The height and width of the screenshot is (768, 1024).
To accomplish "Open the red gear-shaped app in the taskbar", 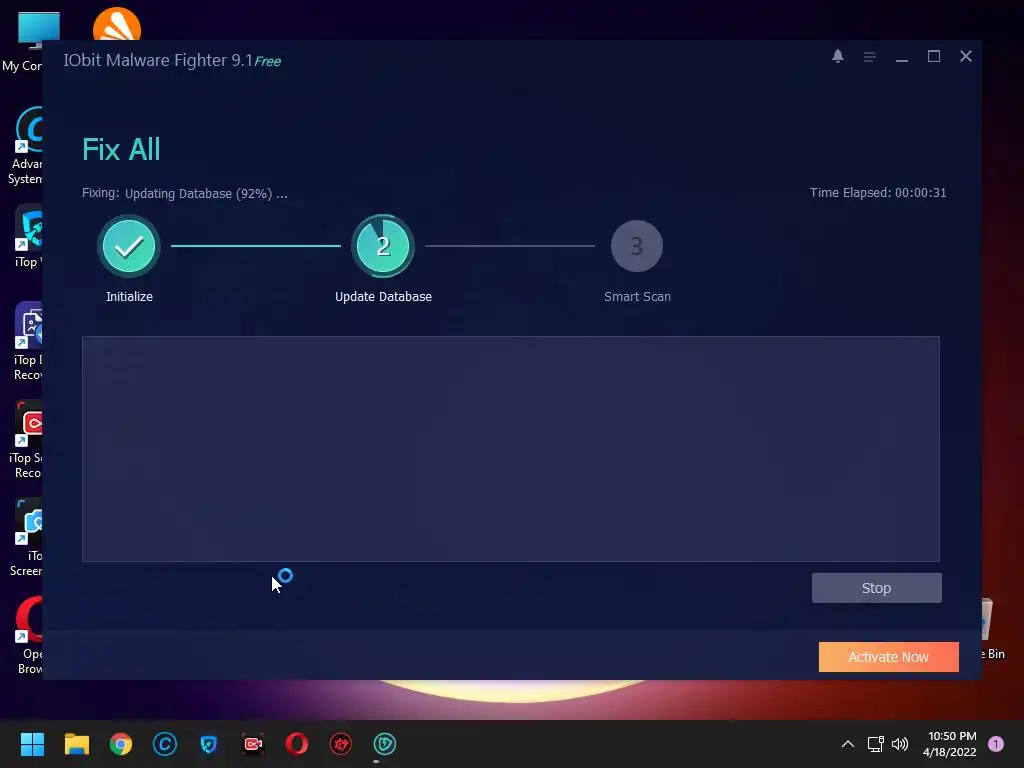I will point(341,744).
